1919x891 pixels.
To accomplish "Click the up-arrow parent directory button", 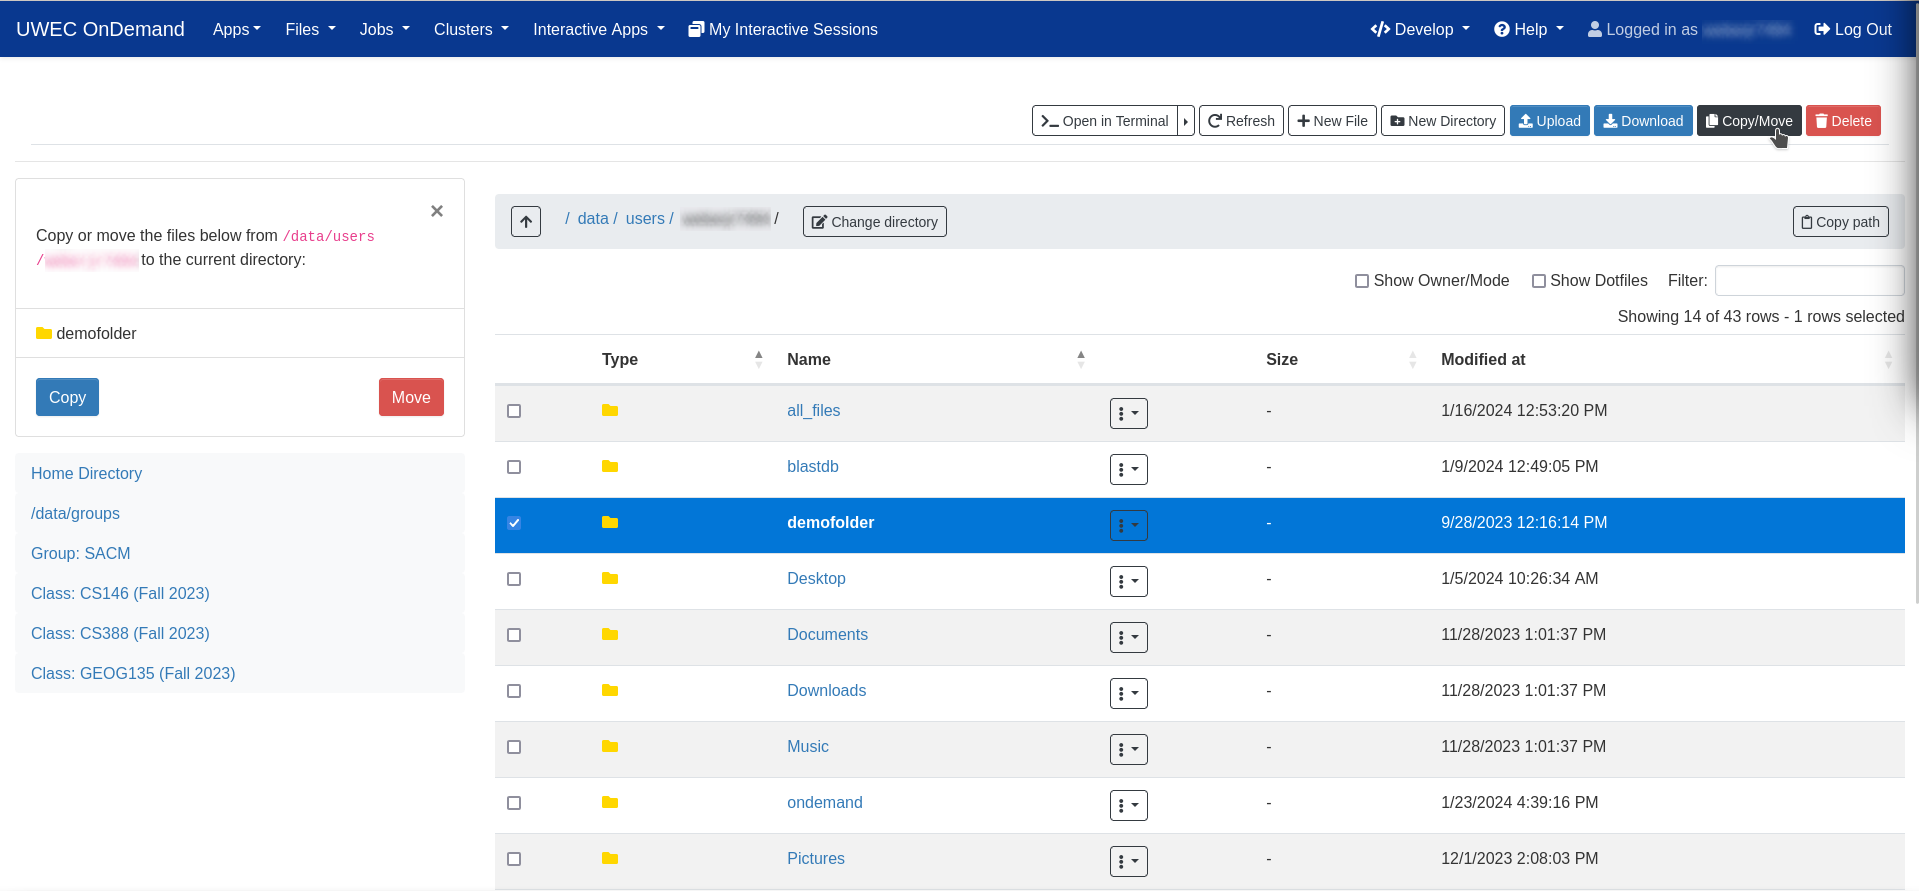I will (526, 221).
